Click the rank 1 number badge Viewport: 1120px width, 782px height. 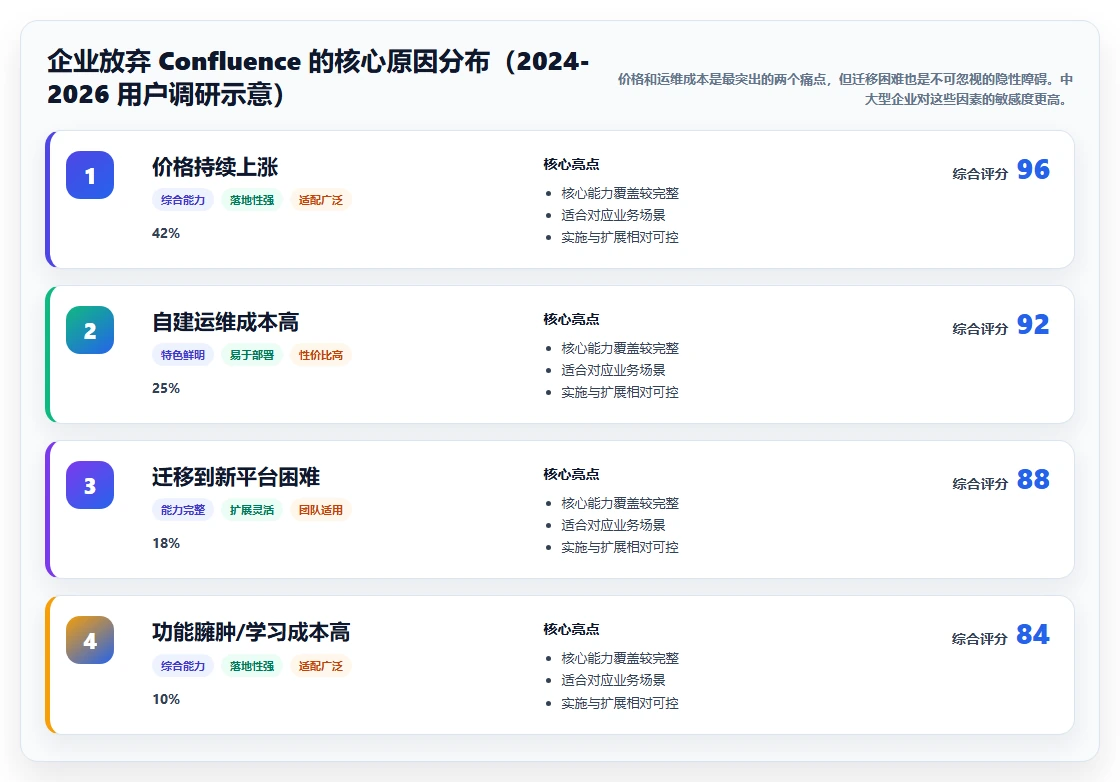coord(90,175)
